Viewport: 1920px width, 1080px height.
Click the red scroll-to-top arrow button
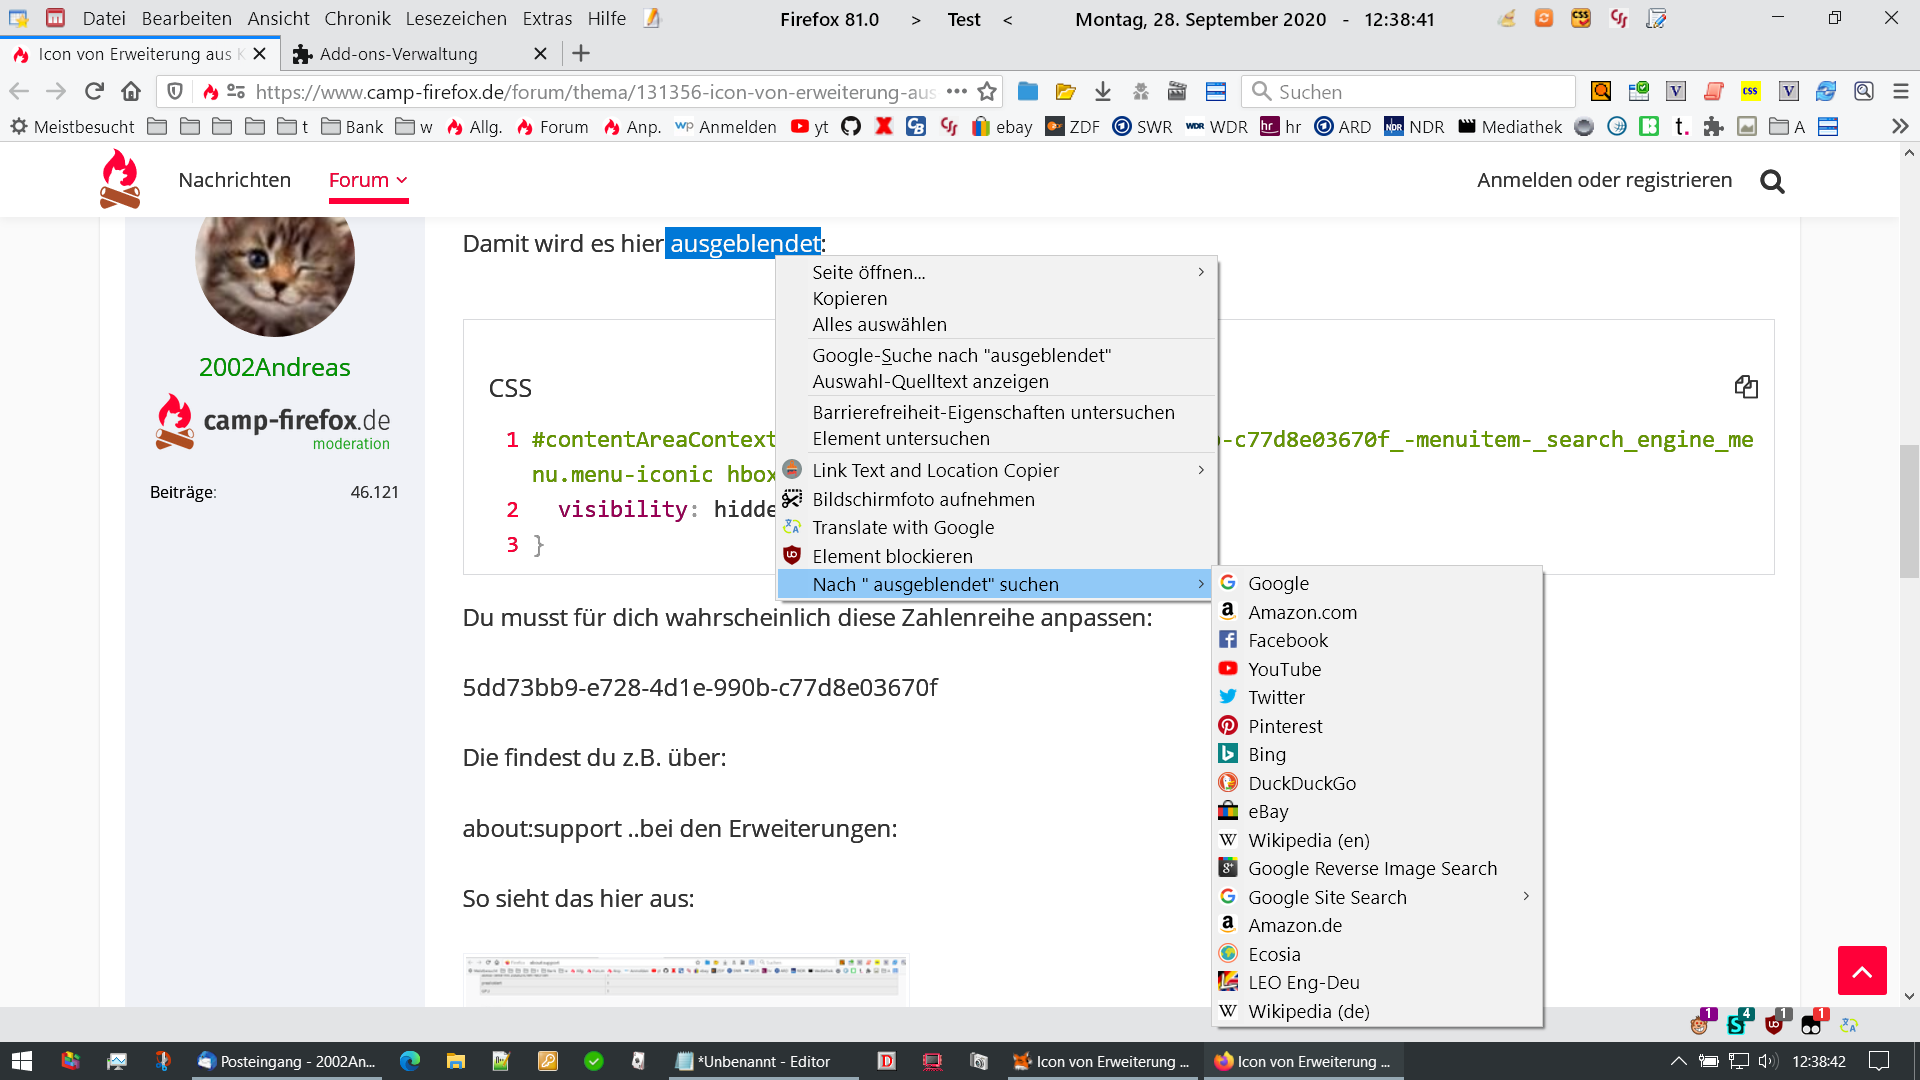pos(1862,971)
